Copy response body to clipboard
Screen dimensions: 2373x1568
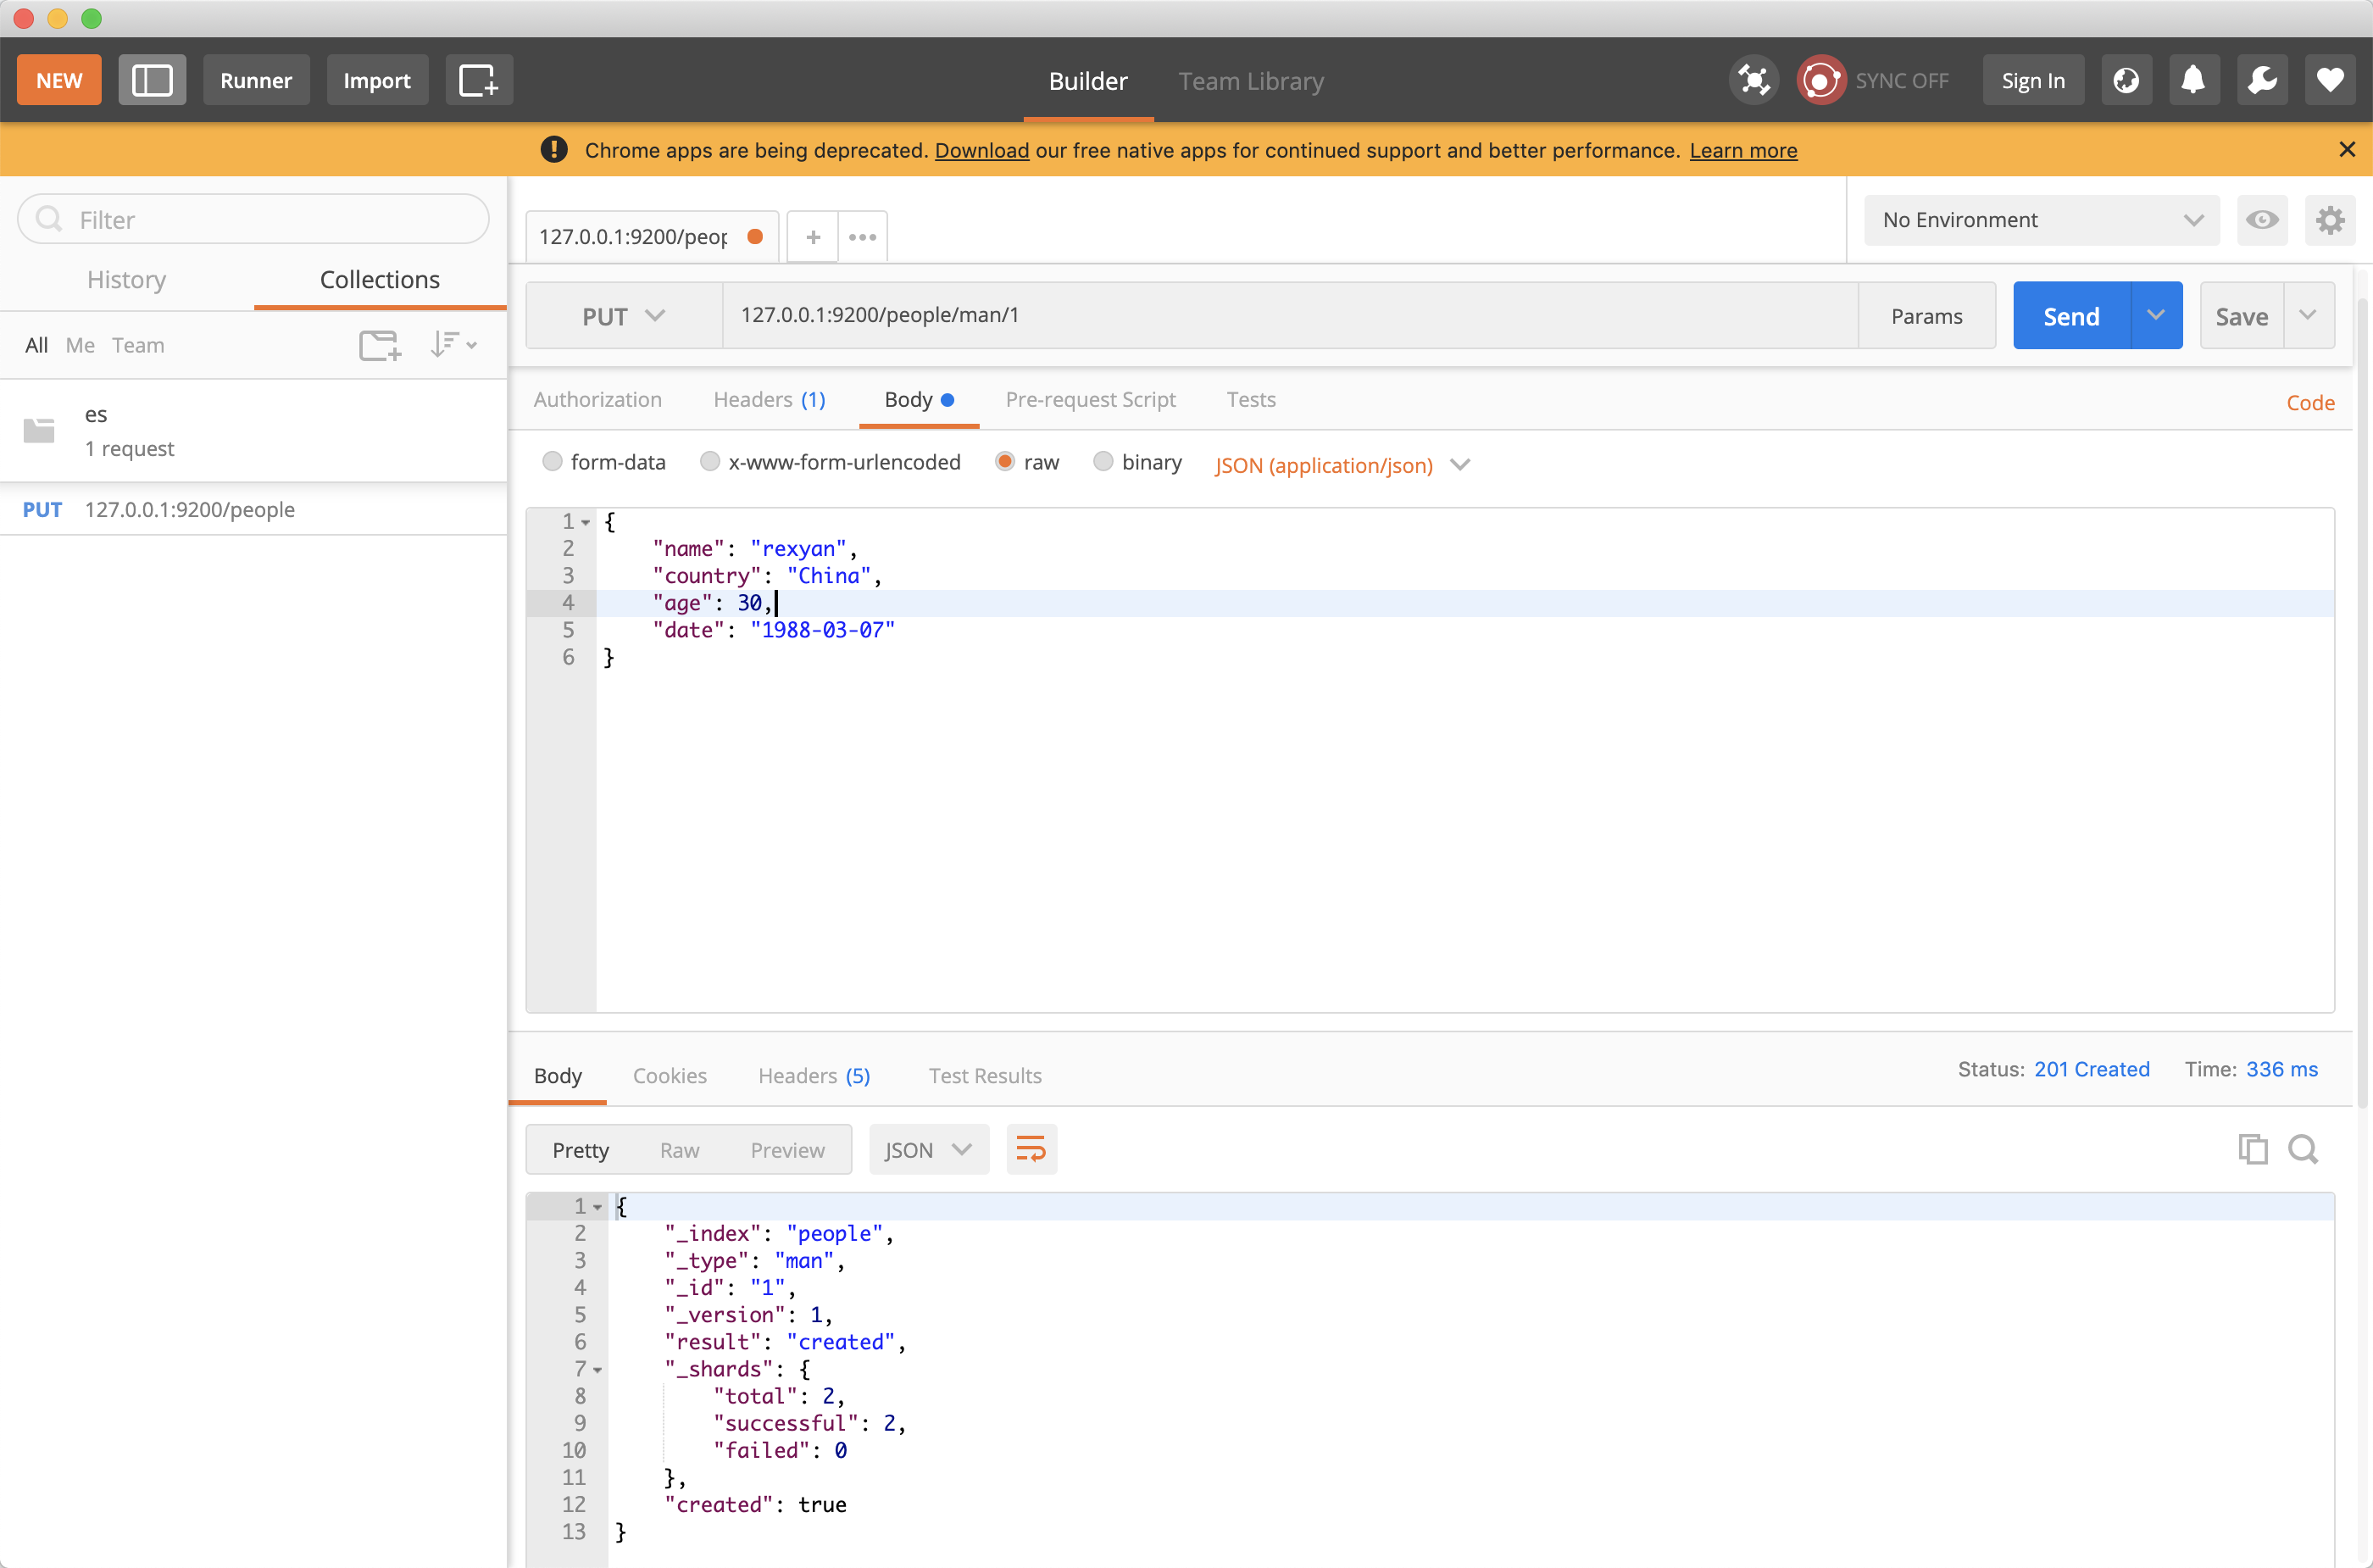pyautogui.click(x=2252, y=1149)
